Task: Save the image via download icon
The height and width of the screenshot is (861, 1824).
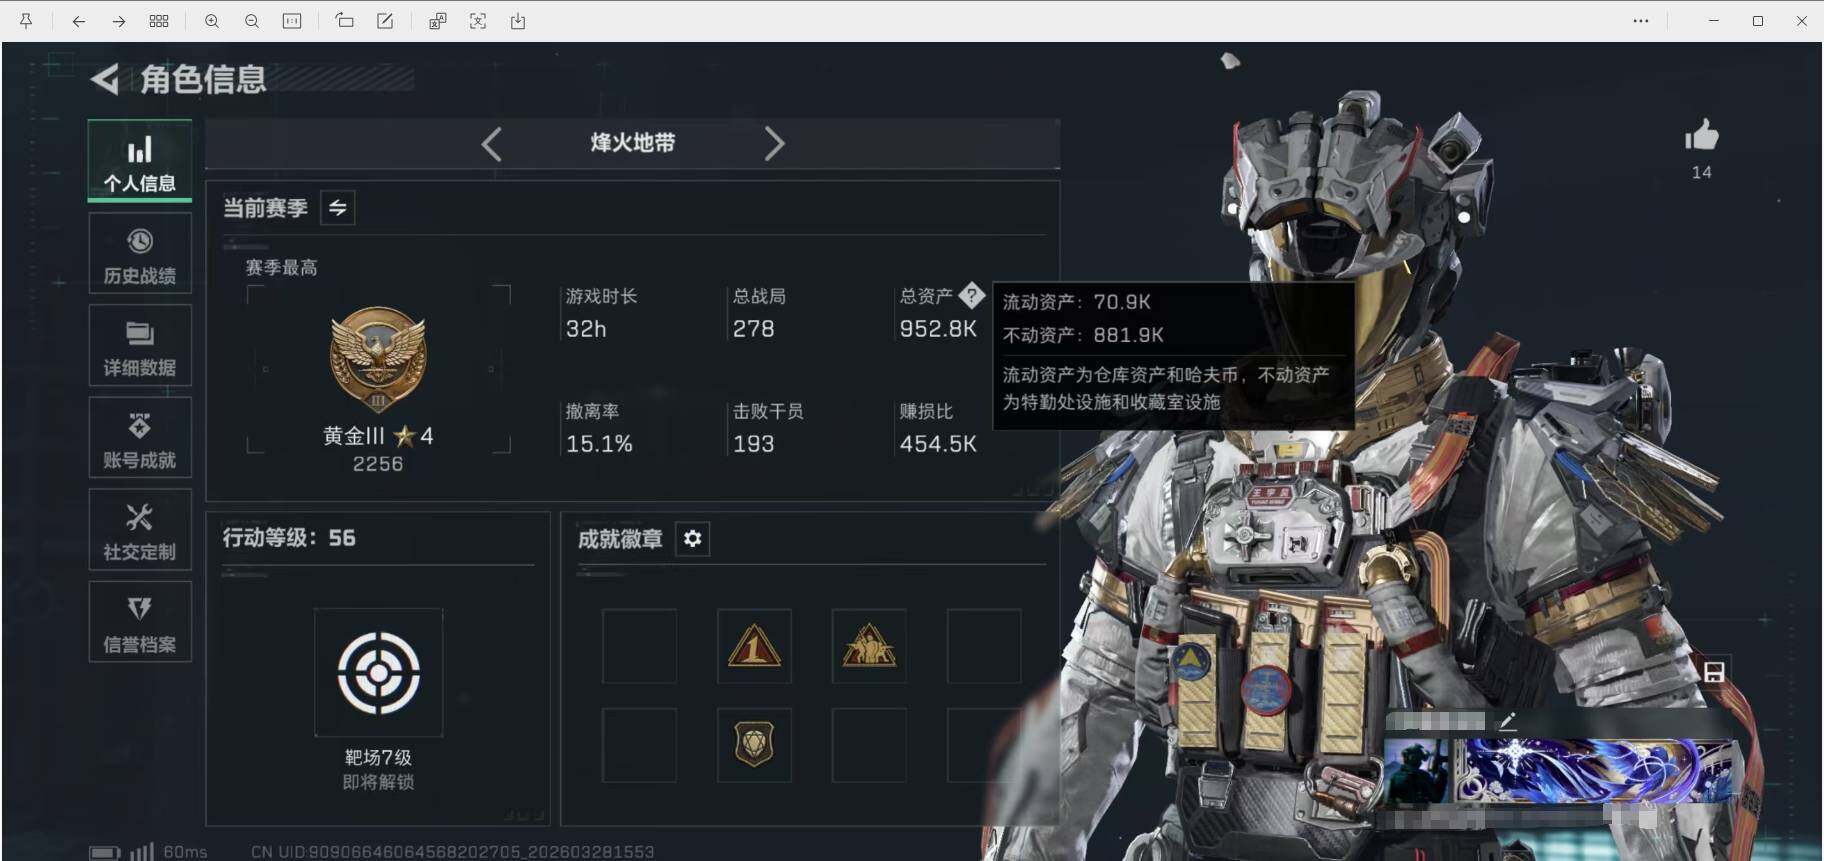Action: click(518, 21)
